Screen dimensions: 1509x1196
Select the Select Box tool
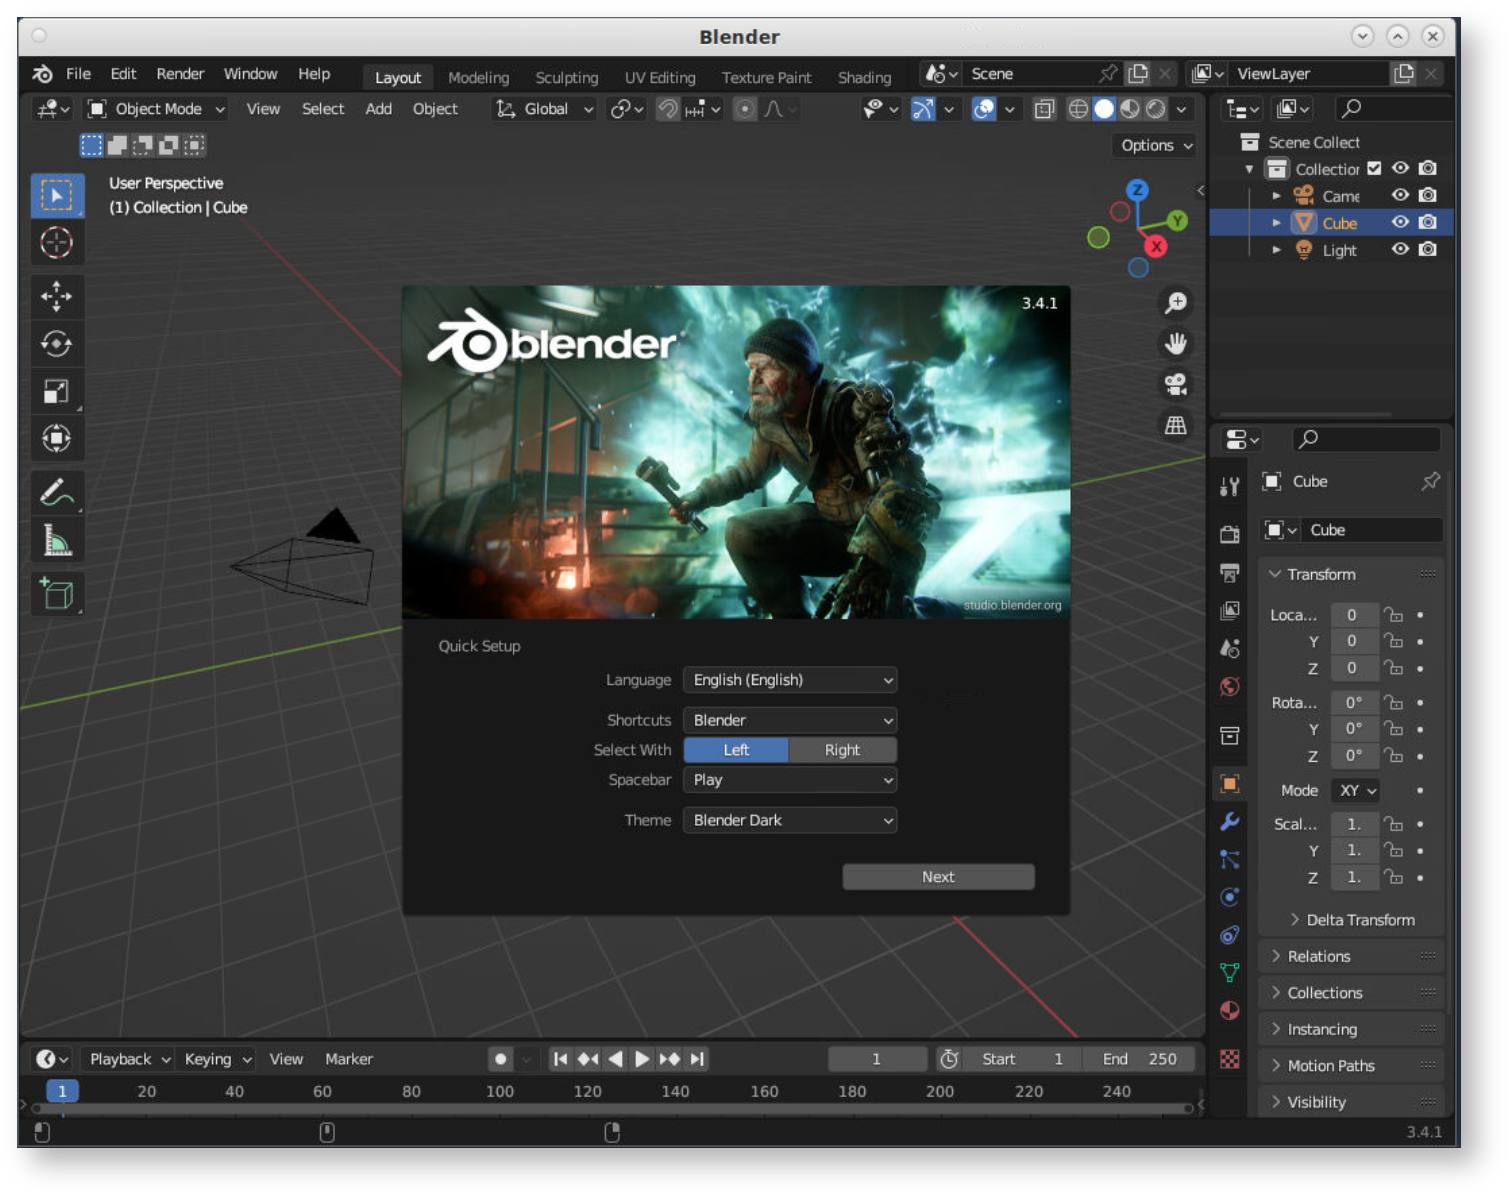click(57, 195)
